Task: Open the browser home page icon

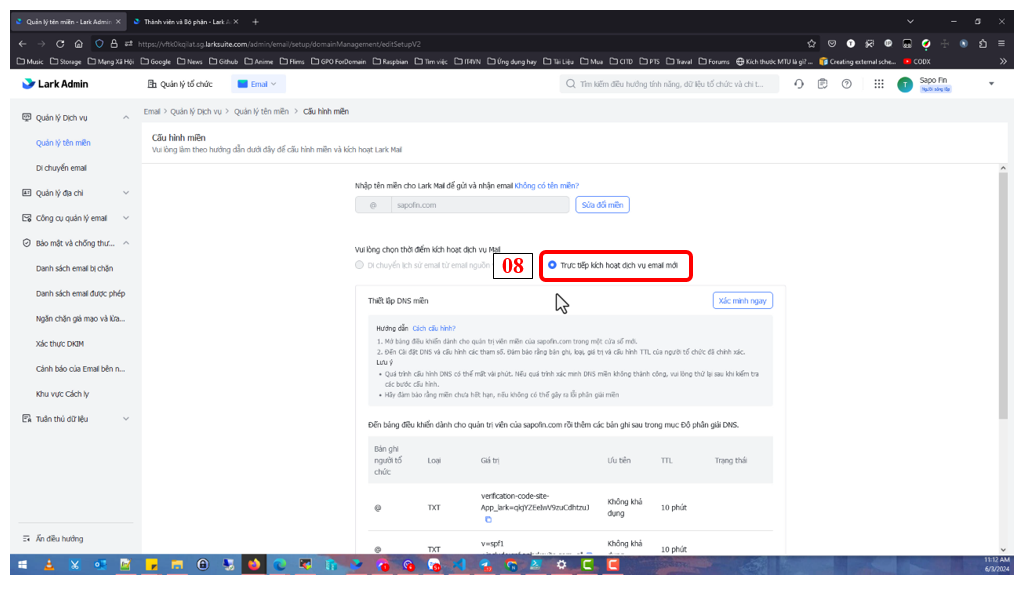Action: (79, 44)
